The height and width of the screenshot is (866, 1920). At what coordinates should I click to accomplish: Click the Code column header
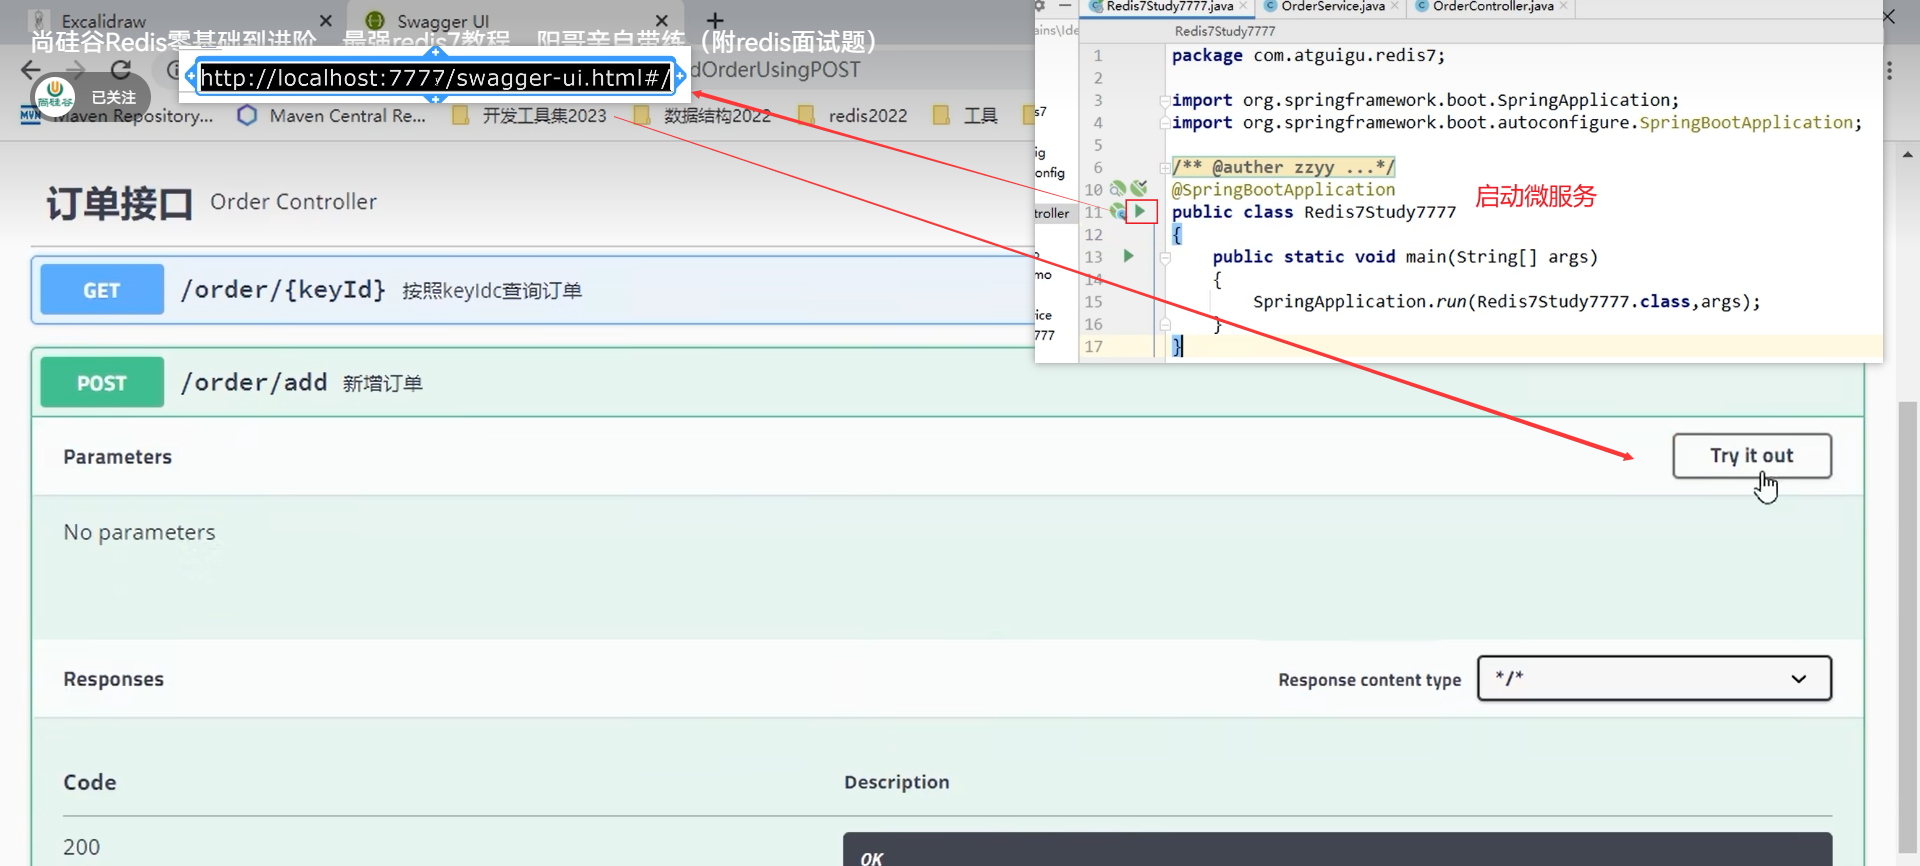coord(90,782)
